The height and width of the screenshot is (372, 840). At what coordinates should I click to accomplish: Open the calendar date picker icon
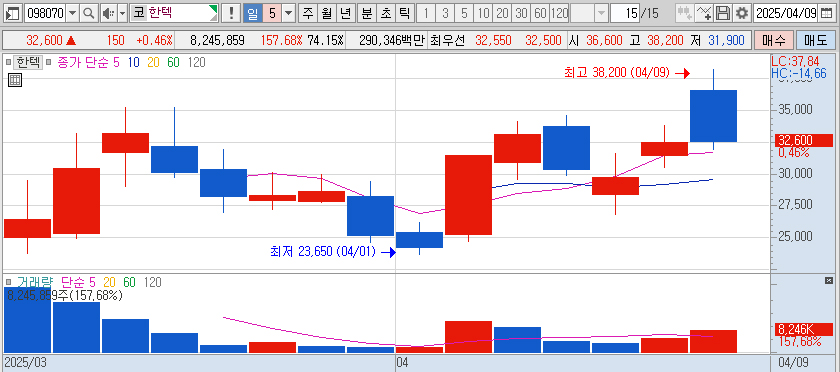pyautogui.click(x=826, y=13)
